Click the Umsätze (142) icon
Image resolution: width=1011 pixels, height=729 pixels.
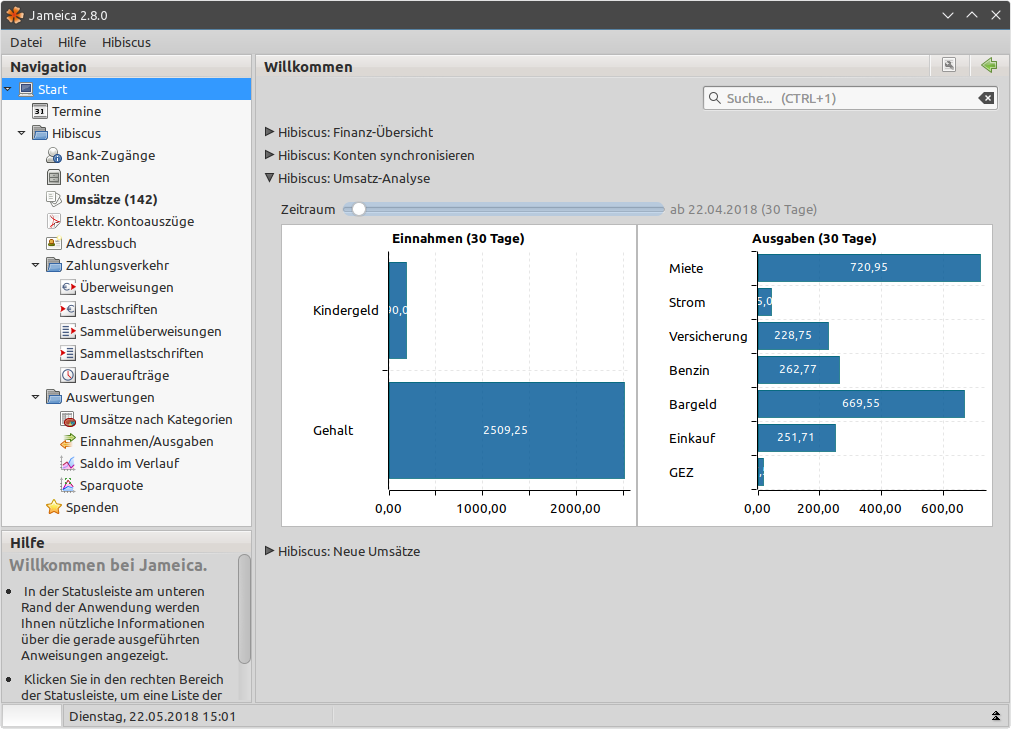[54, 199]
